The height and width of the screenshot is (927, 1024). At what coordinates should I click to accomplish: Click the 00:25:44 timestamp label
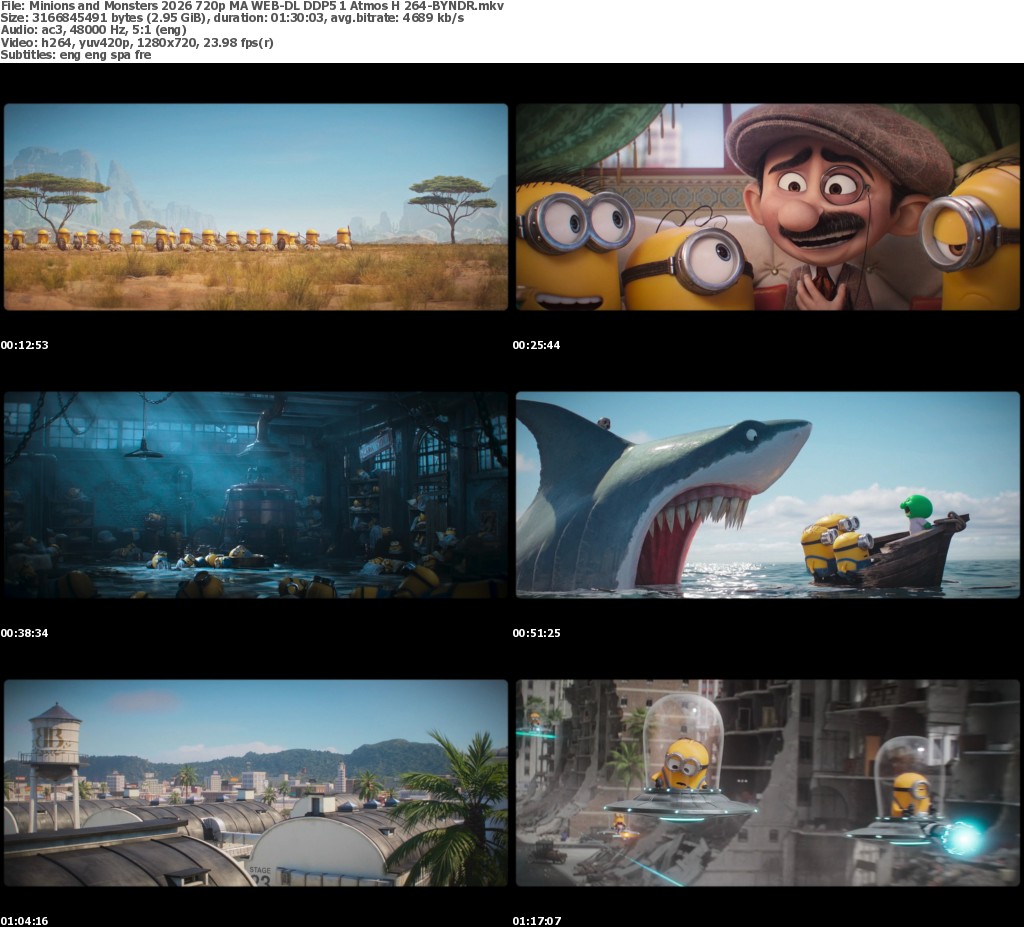pyautogui.click(x=536, y=345)
